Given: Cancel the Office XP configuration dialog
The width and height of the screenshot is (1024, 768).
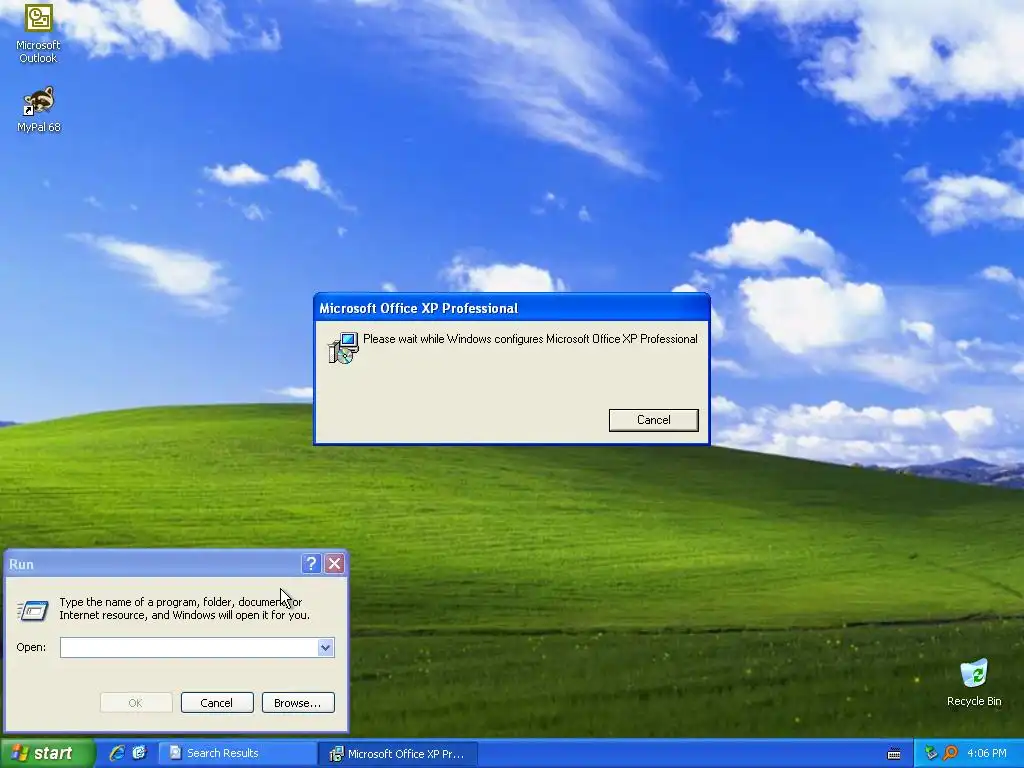Looking at the screenshot, I should [x=654, y=420].
